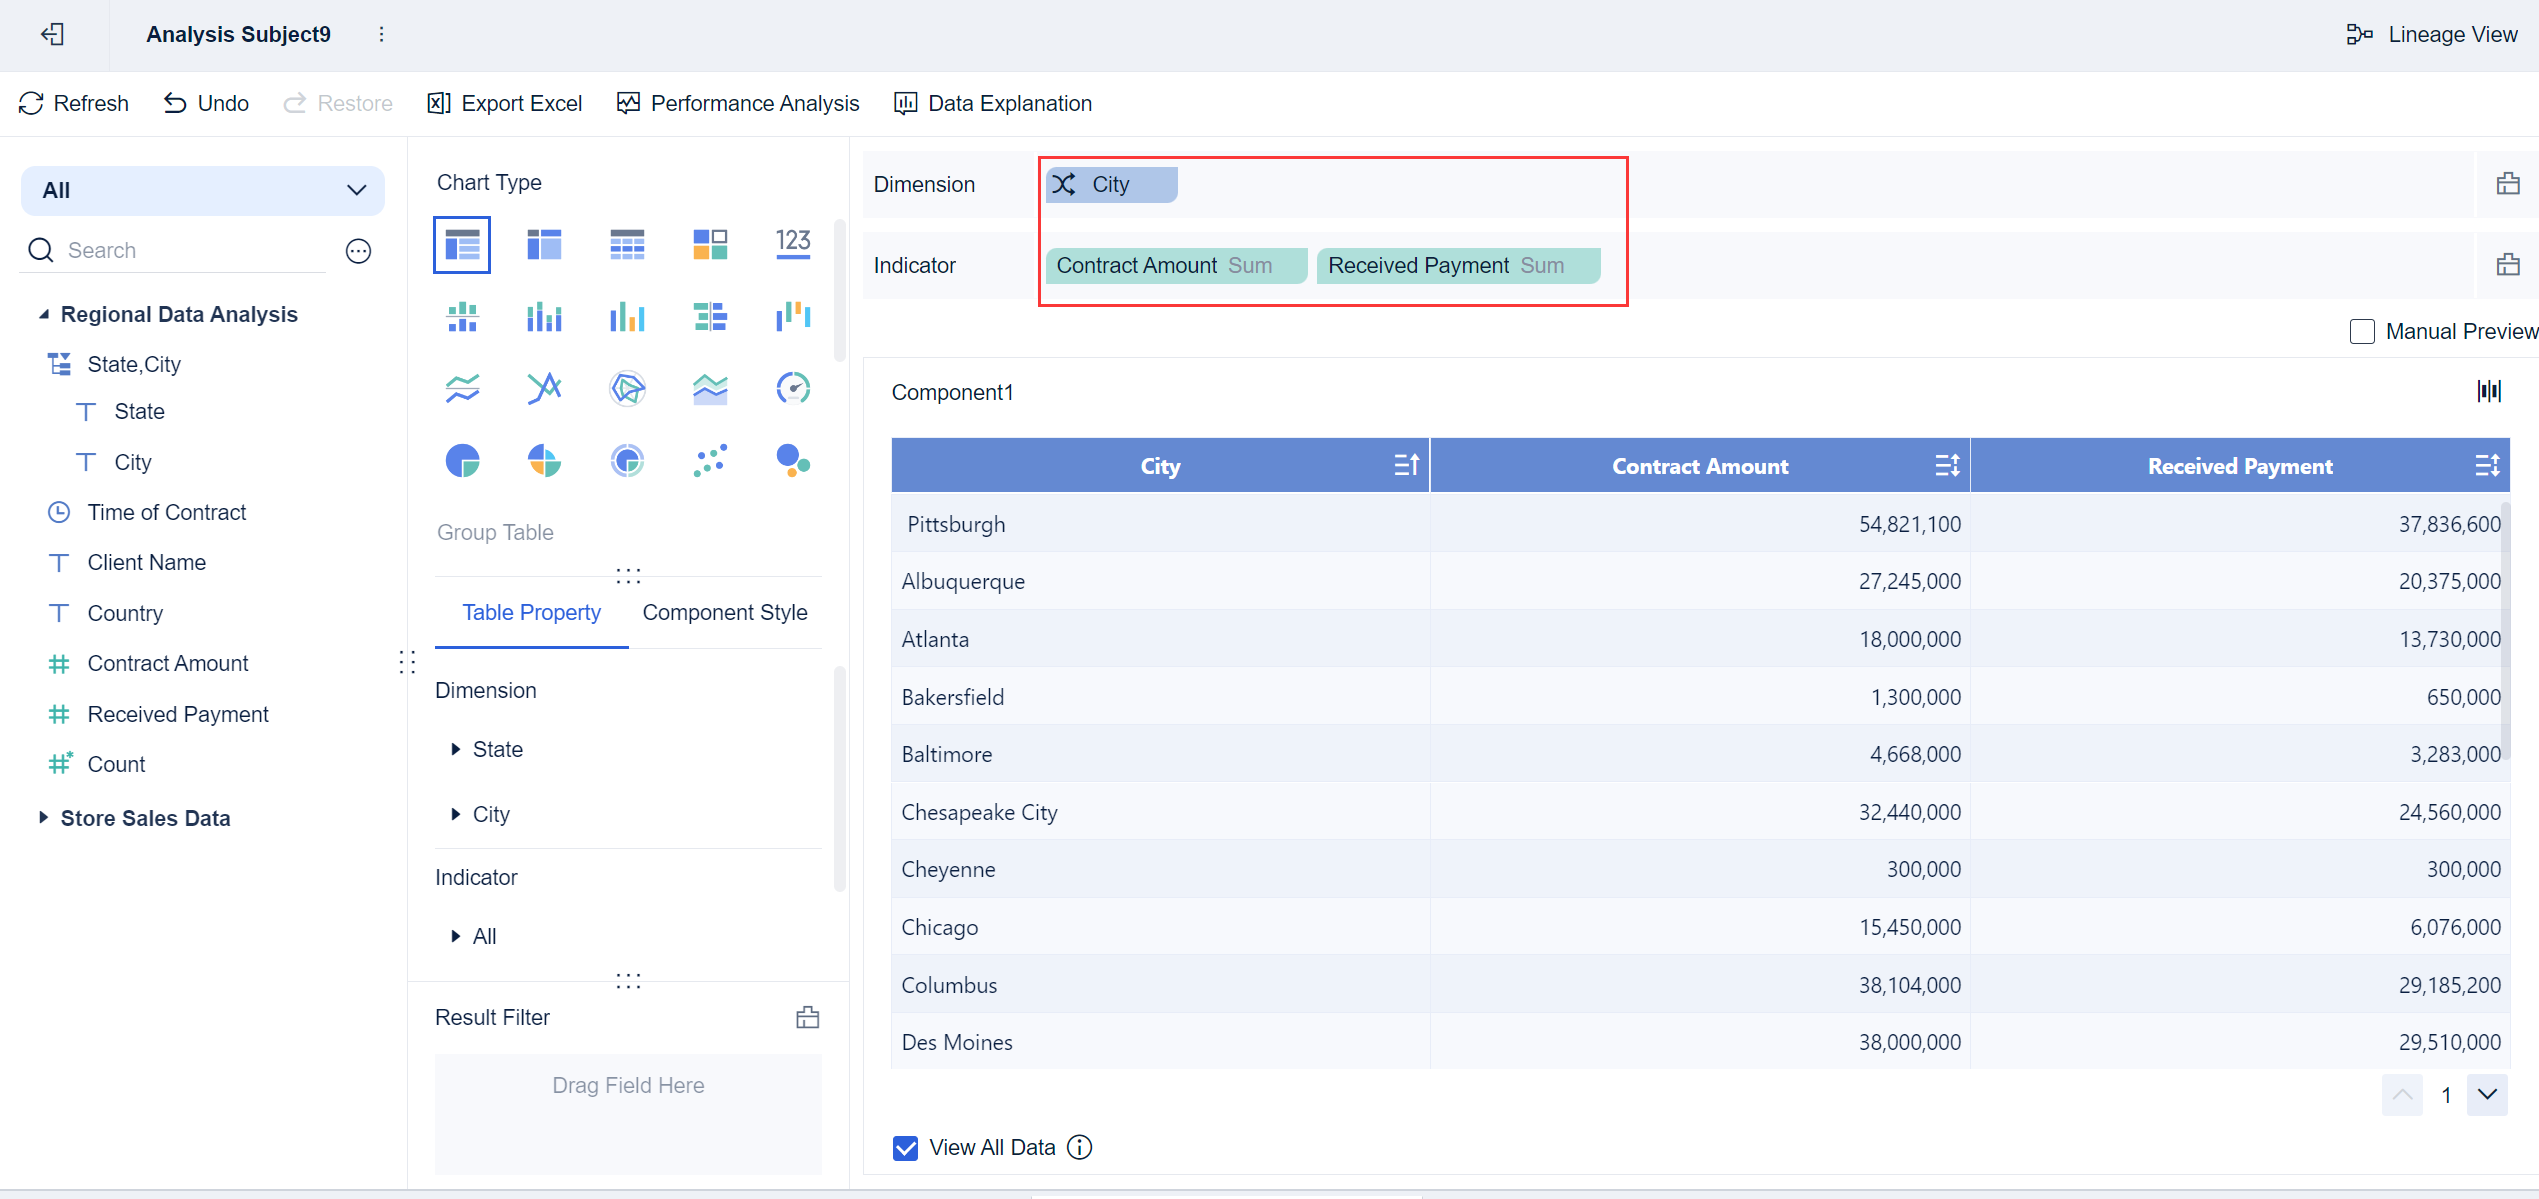The height and width of the screenshot is (1199, 2539).
Task: Switch to the Component Style tab
Action: 725,613
